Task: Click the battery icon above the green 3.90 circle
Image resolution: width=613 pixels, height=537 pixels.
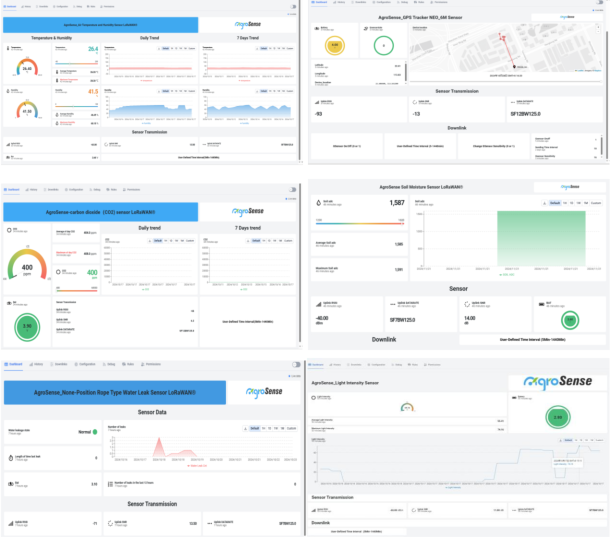Action: pos(9,303)
